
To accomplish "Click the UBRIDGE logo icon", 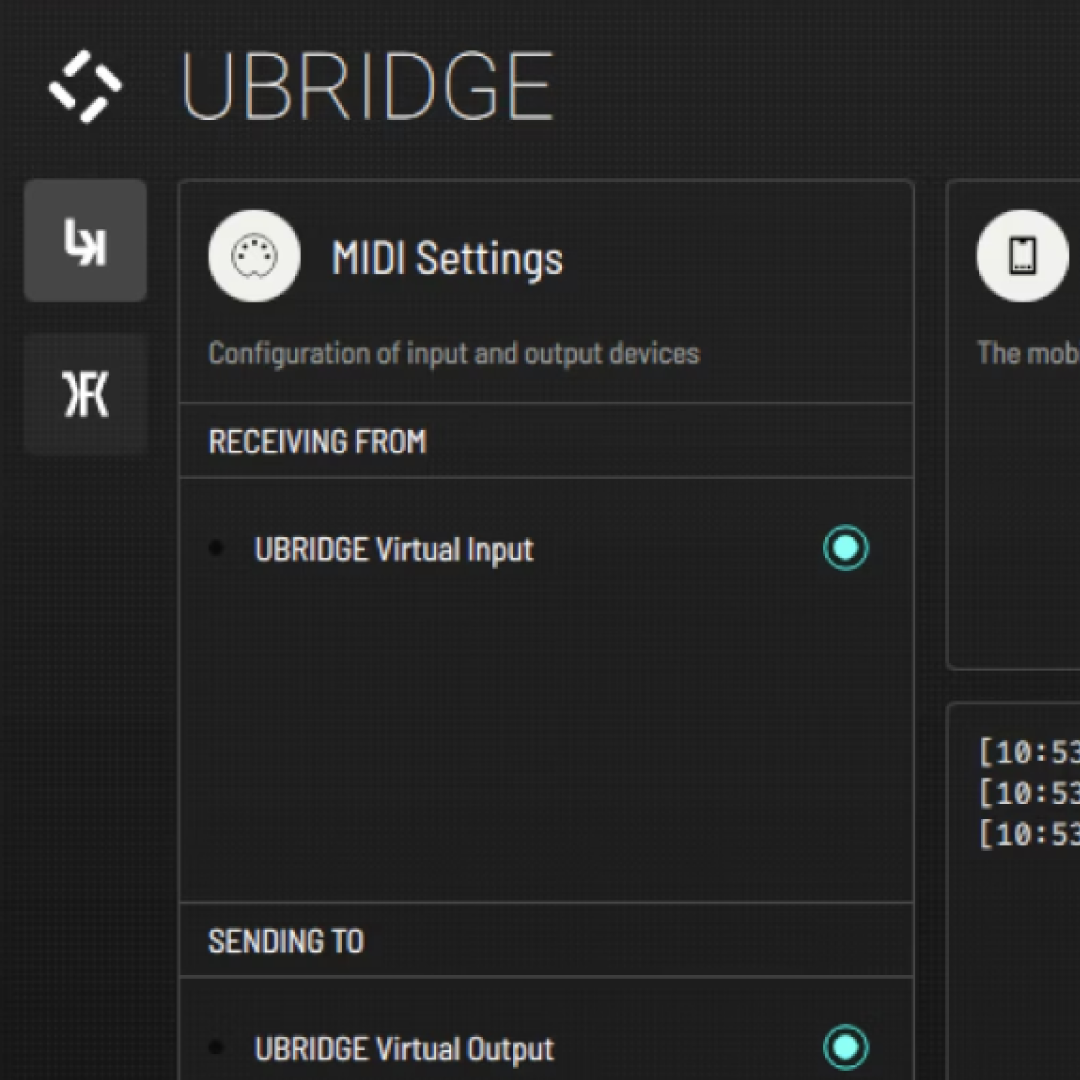I will point(85,87).
